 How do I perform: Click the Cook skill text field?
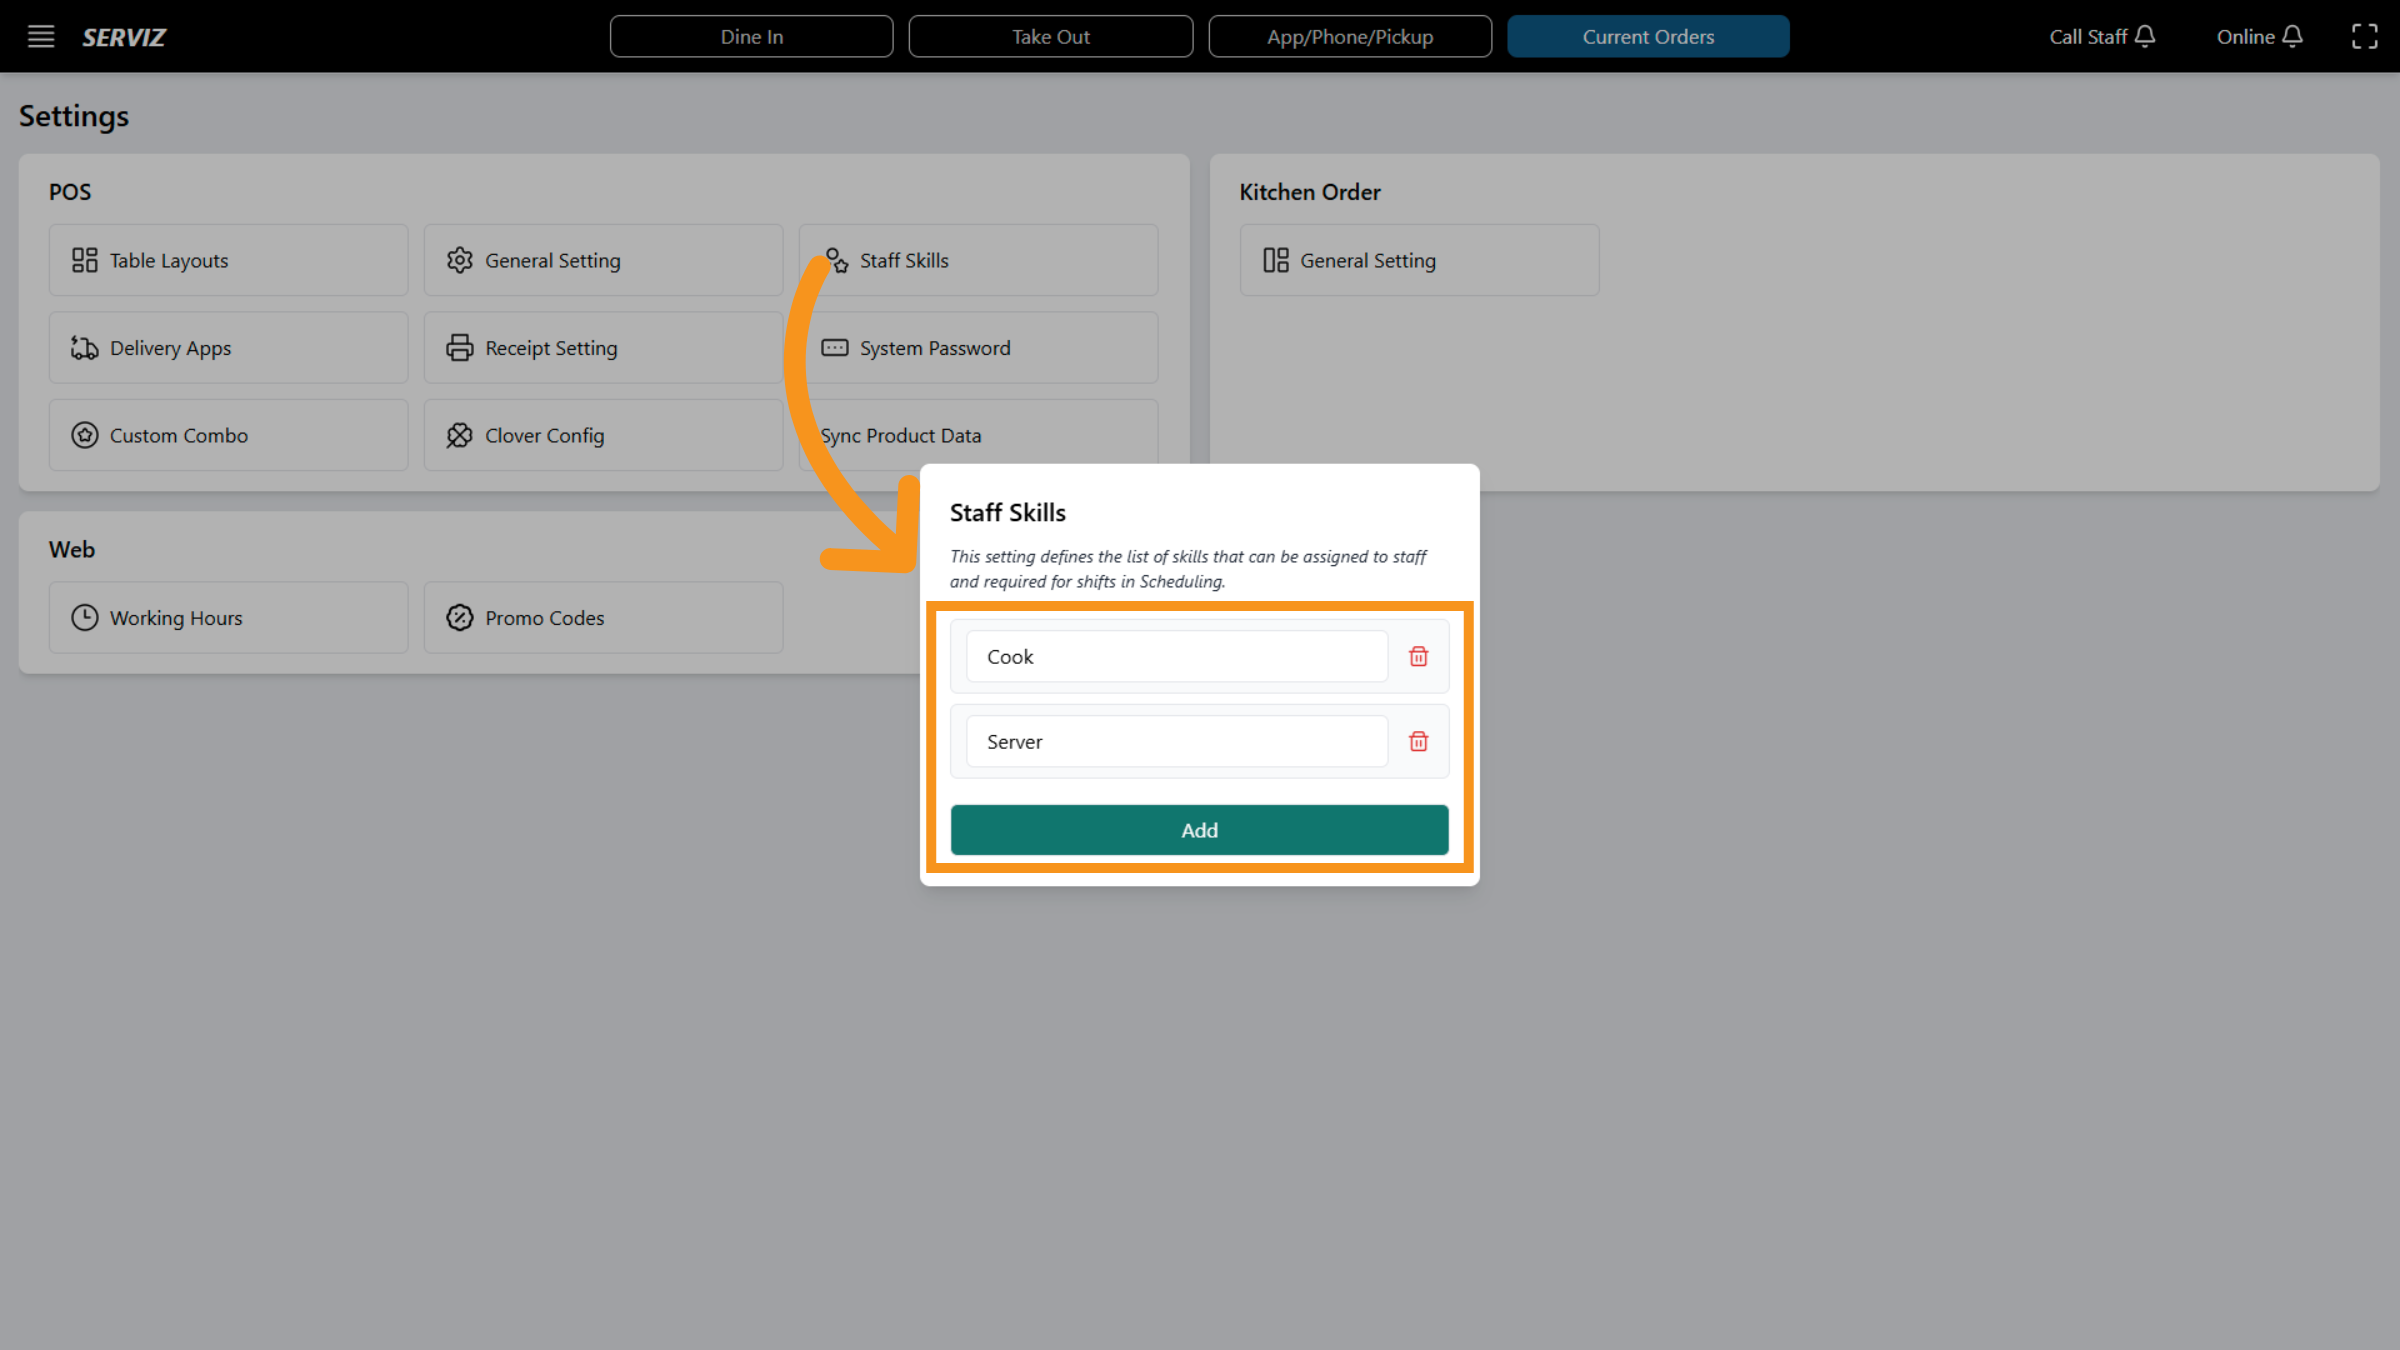pos(1176,657)
